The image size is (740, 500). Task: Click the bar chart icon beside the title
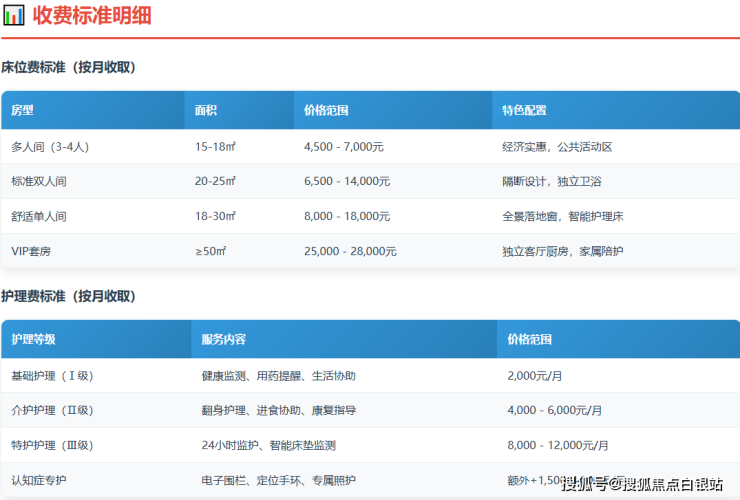click(14, 15)
